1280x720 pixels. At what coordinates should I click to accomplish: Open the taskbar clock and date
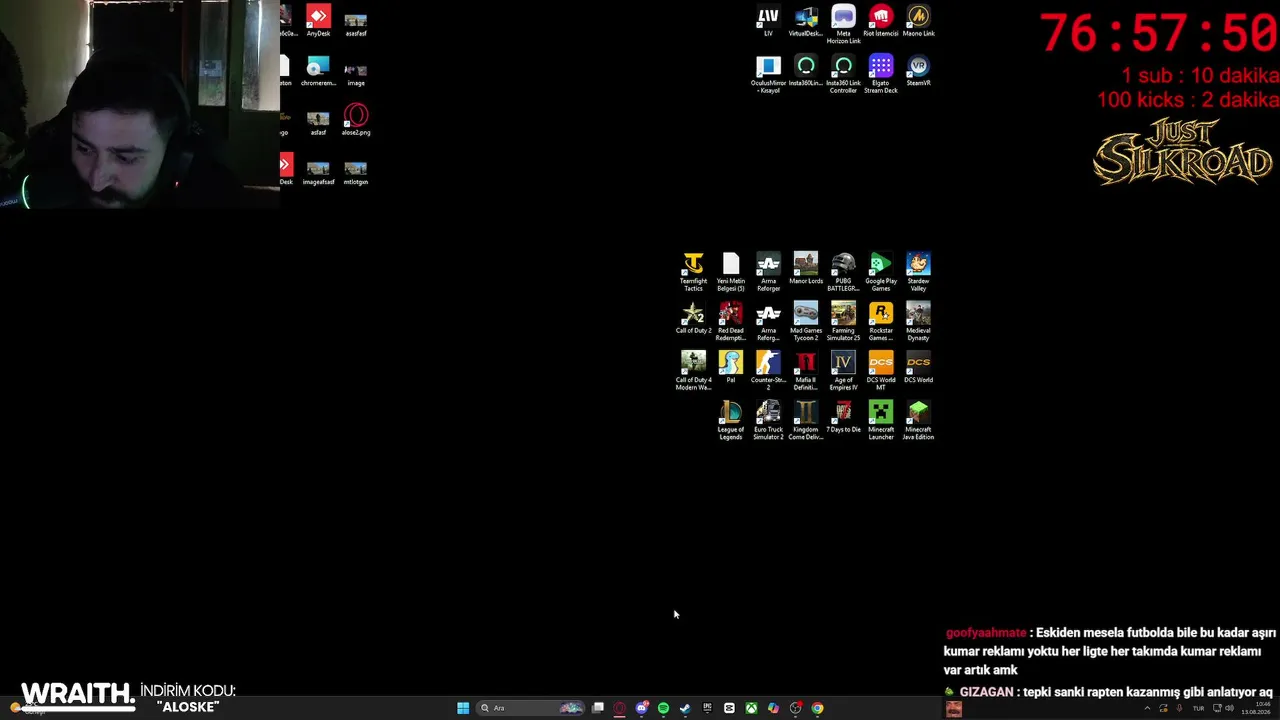(x=1255, y=708)
